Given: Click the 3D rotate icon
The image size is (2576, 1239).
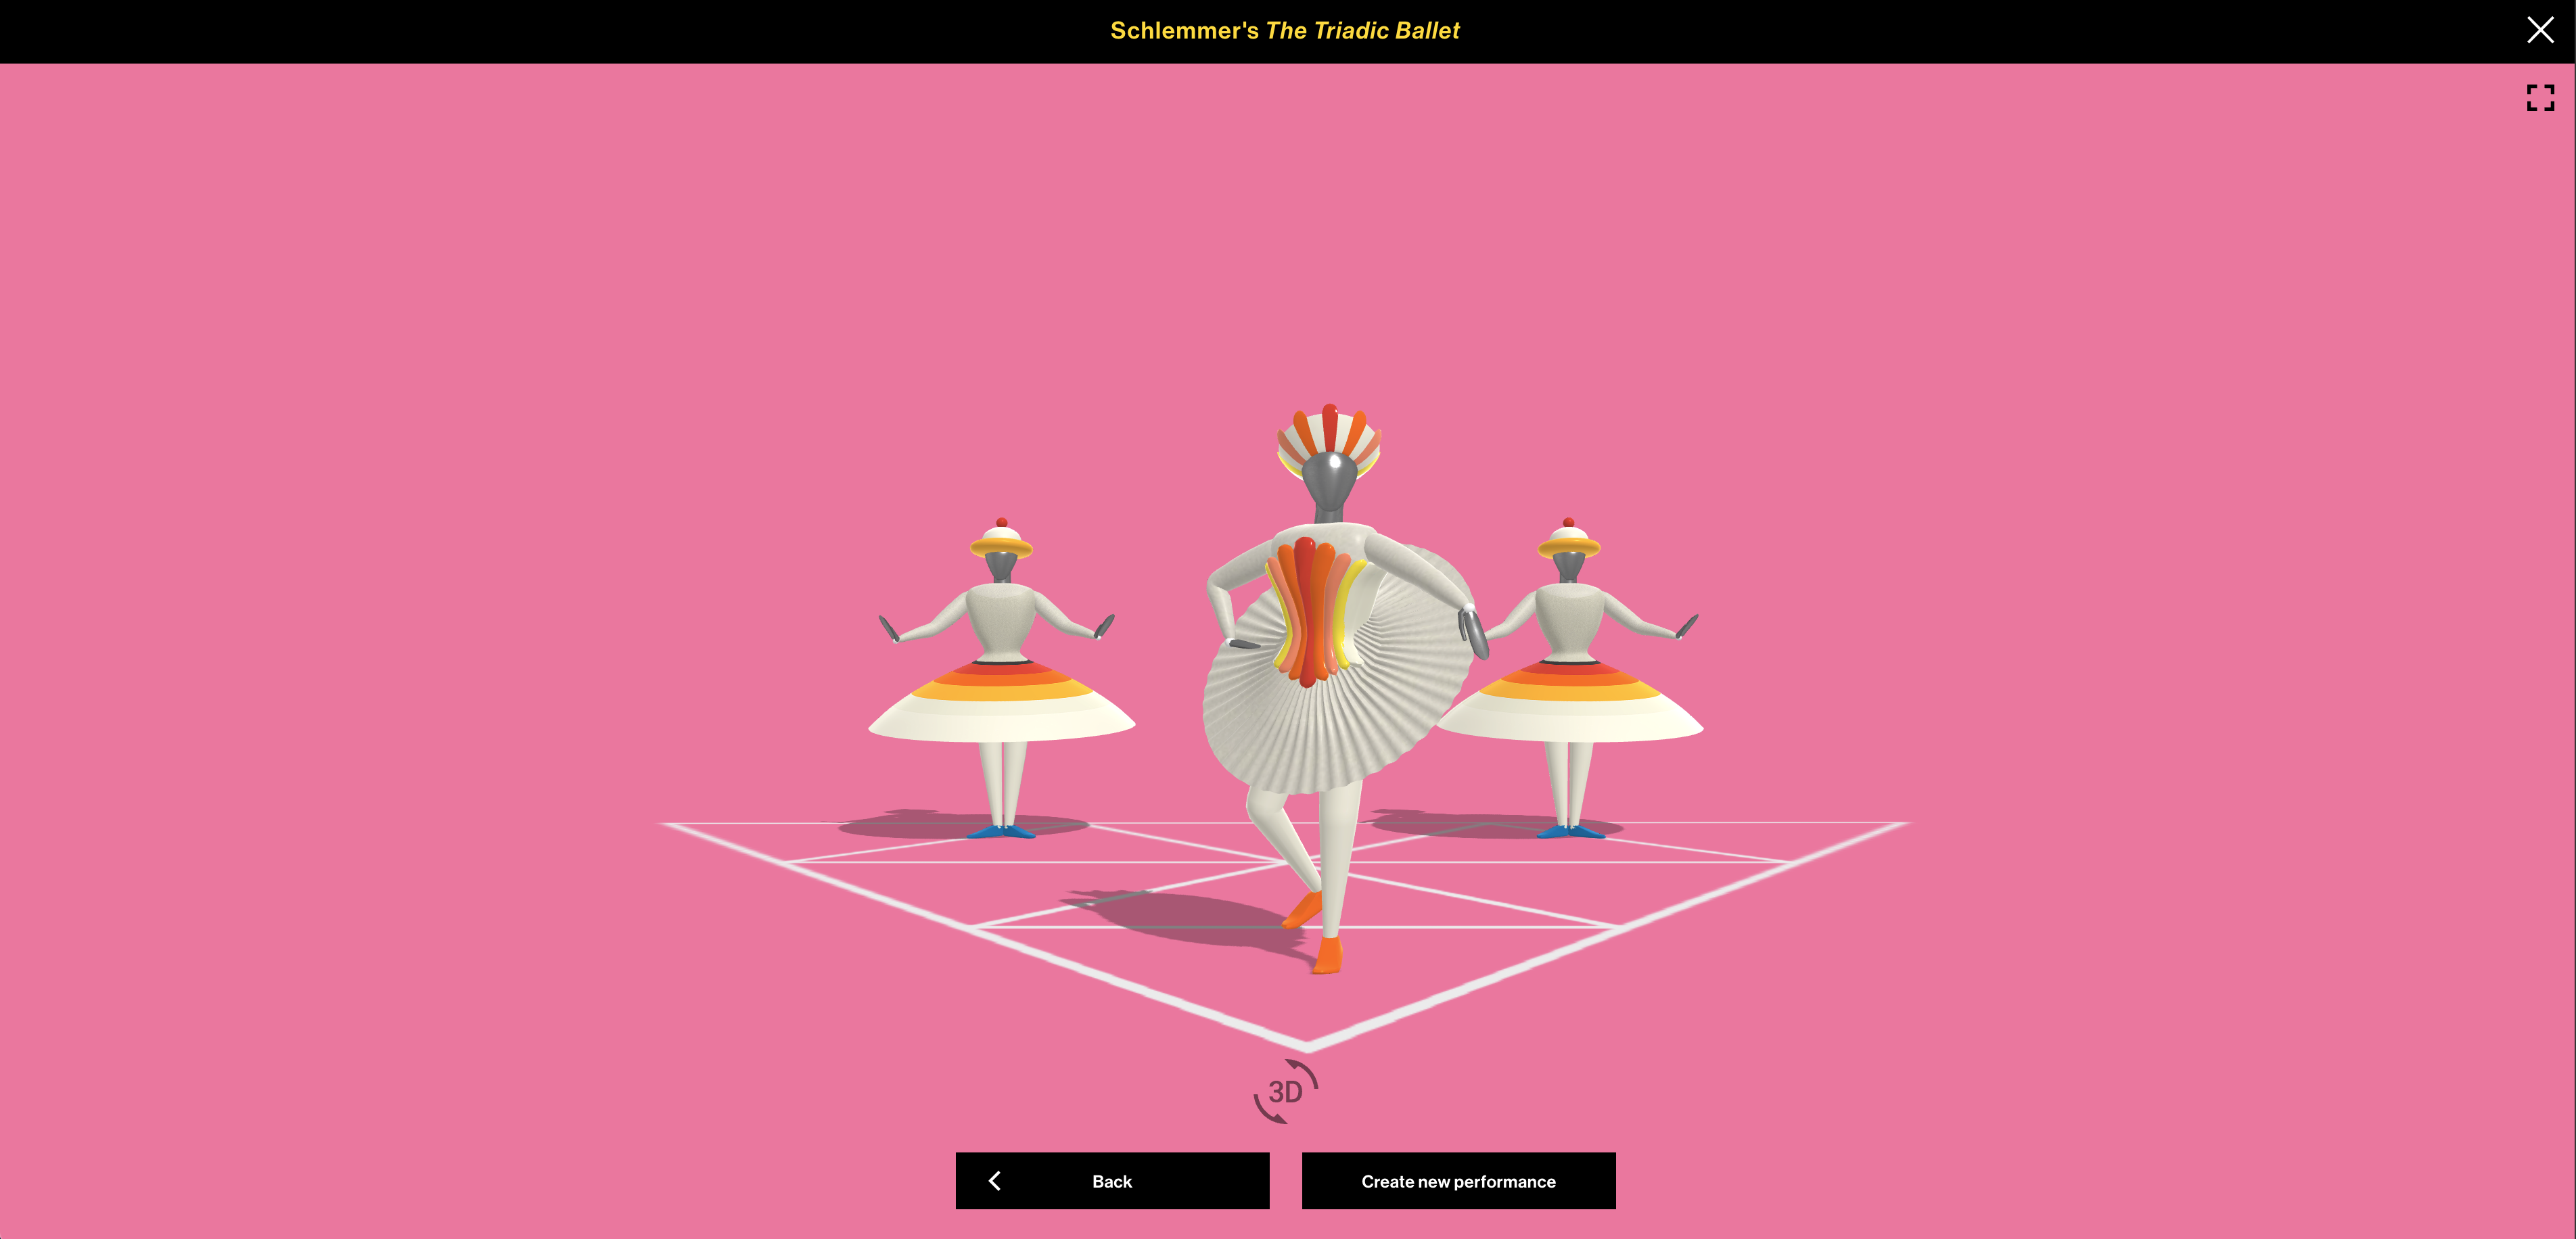Looking at the screenshot, I should point(1286,1091).
